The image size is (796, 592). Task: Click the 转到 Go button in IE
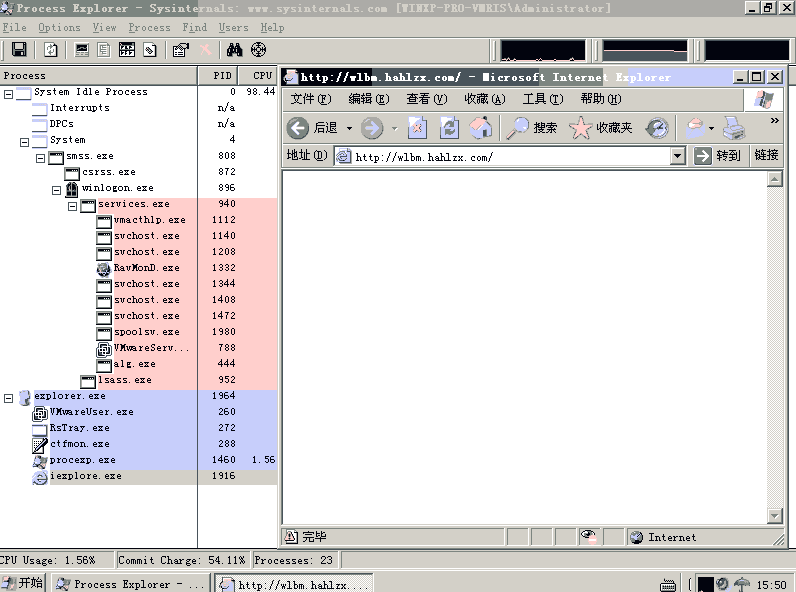click(718, 155)
